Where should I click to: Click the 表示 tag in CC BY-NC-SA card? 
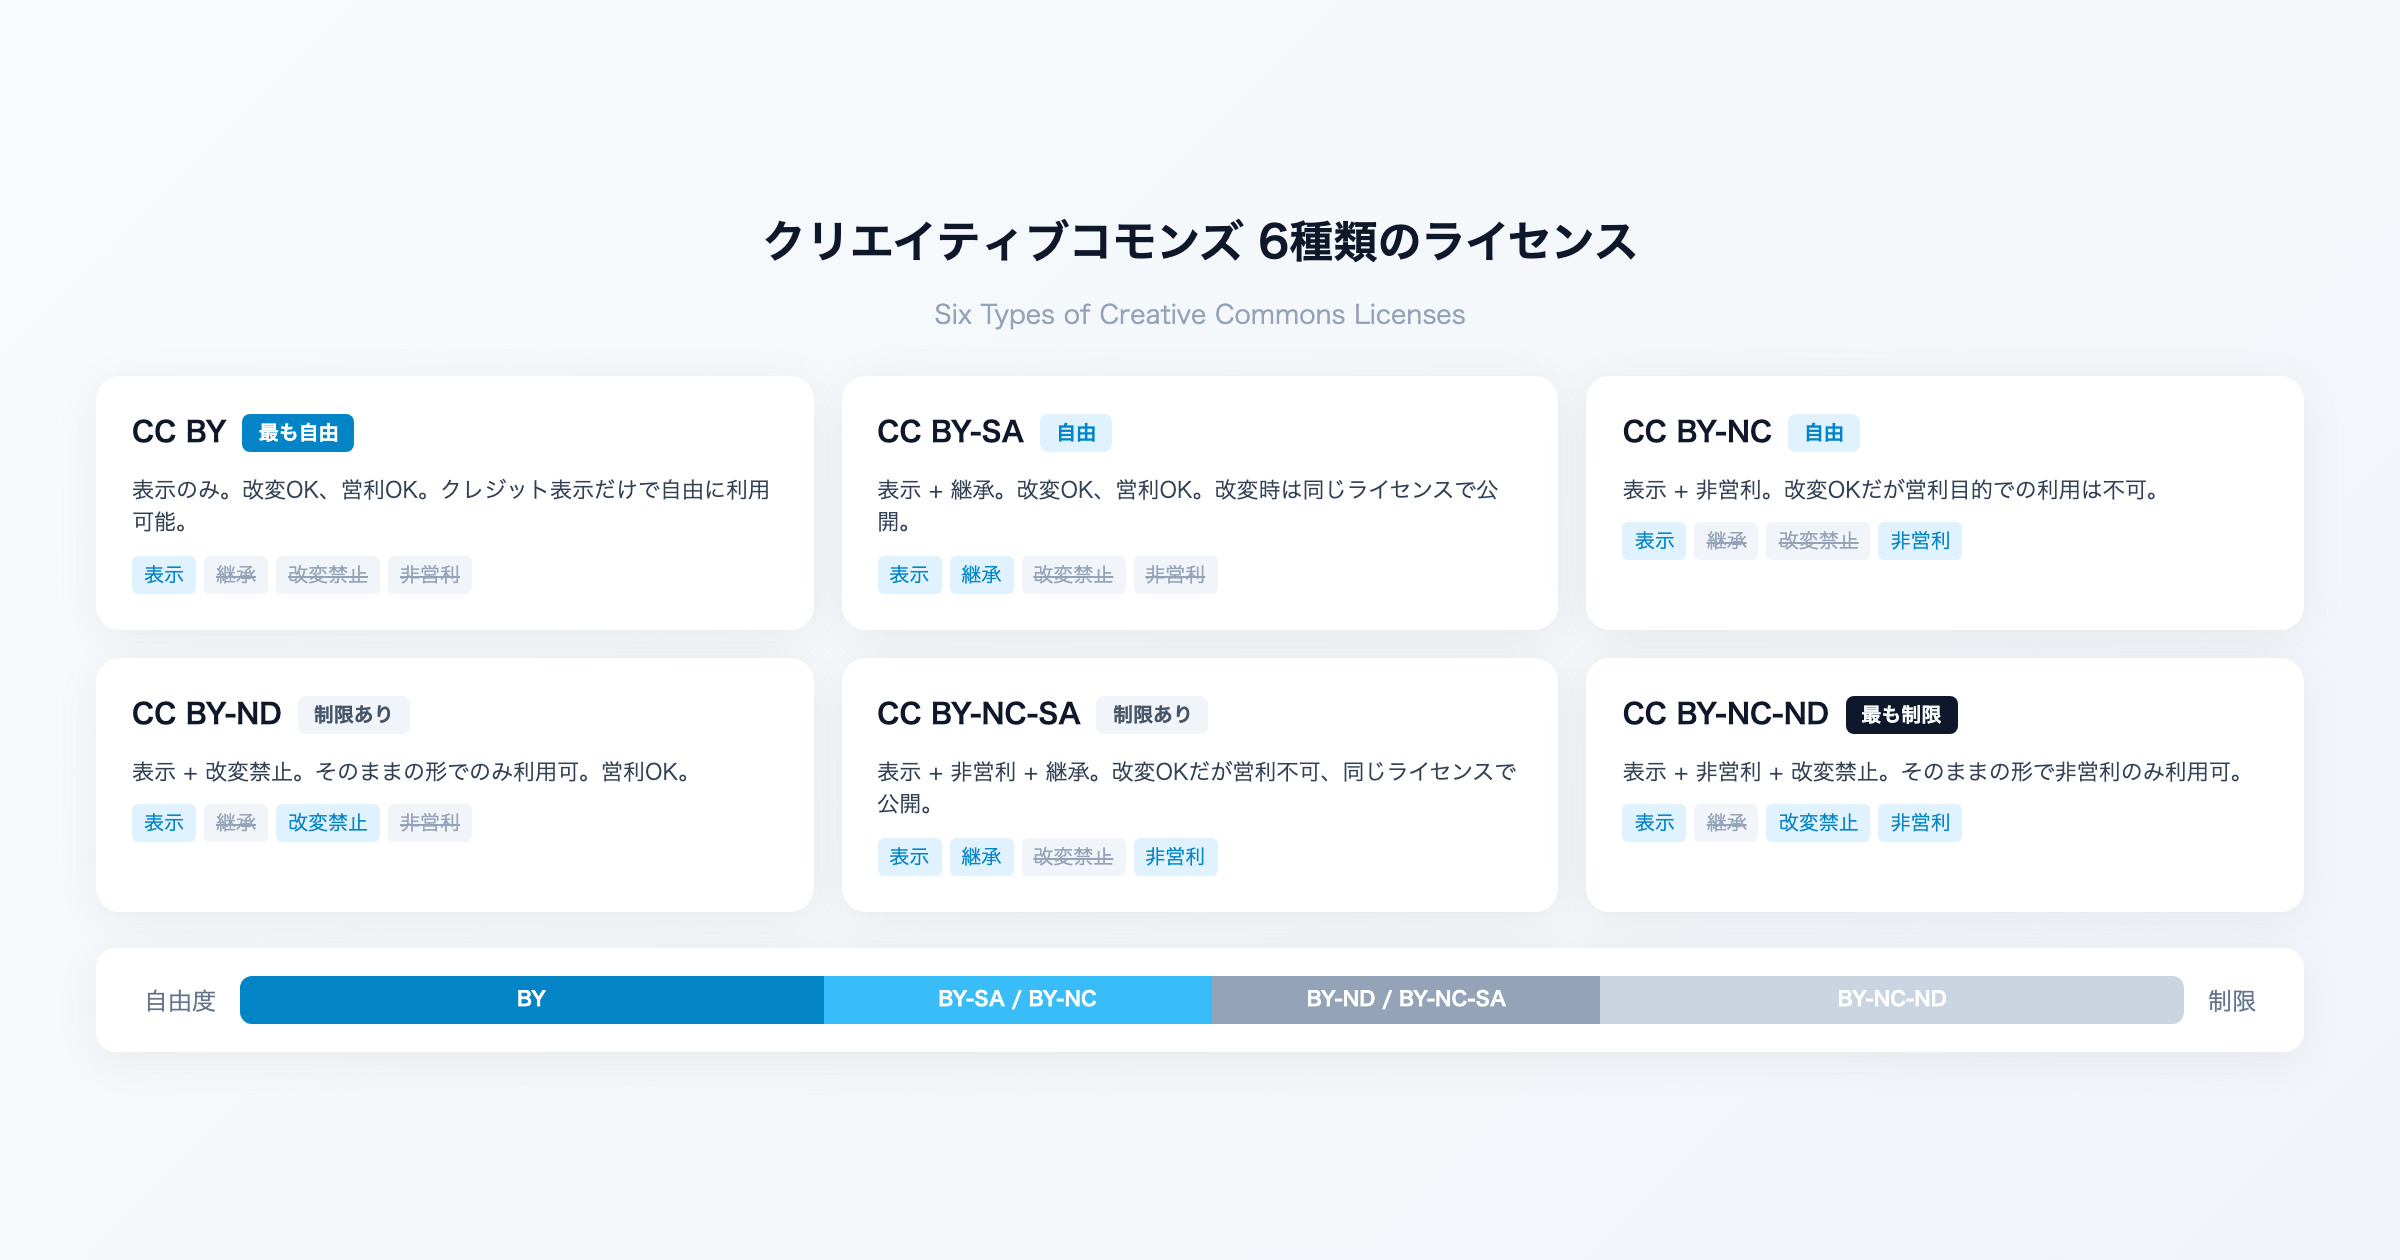[x=909, y=857]
